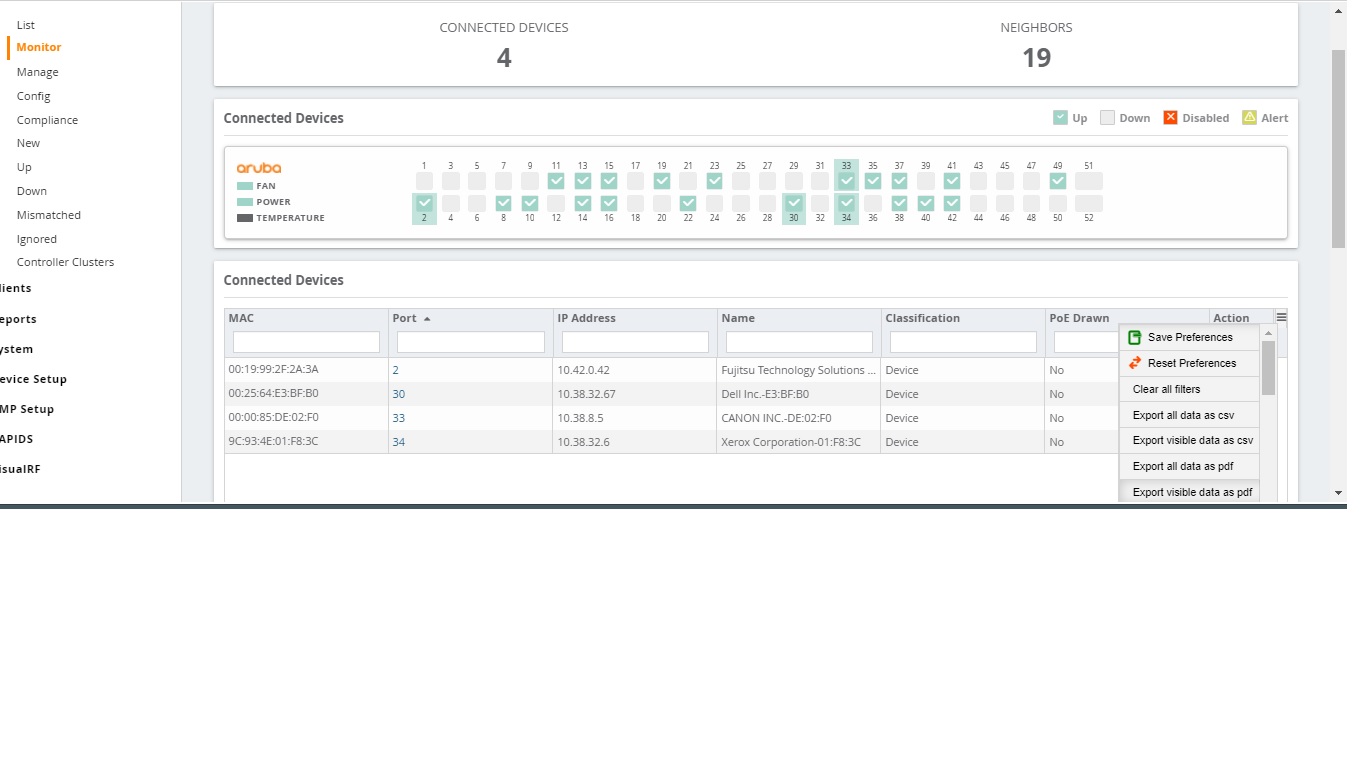Screen dimensions: 1366x768
Task: Sort table by Name column header
Action: 738,318
